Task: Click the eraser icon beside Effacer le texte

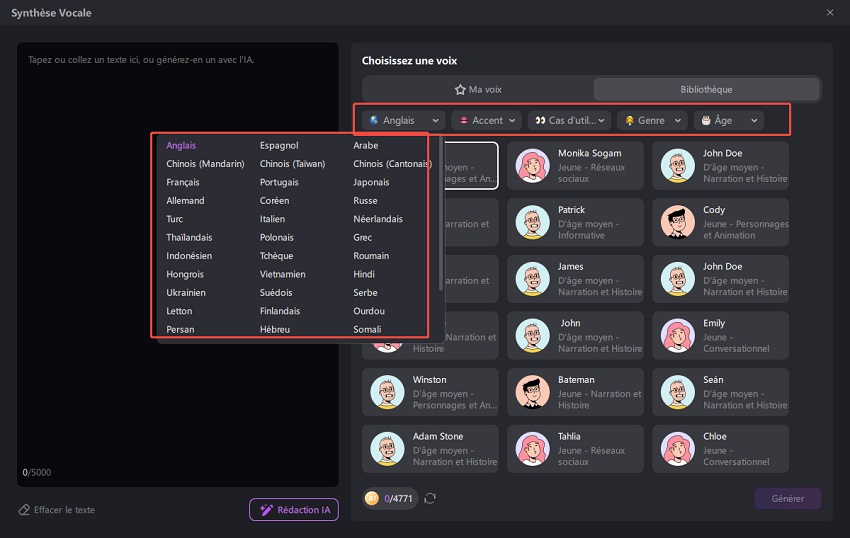Action: pyautogui.click(x=24, y=510)
